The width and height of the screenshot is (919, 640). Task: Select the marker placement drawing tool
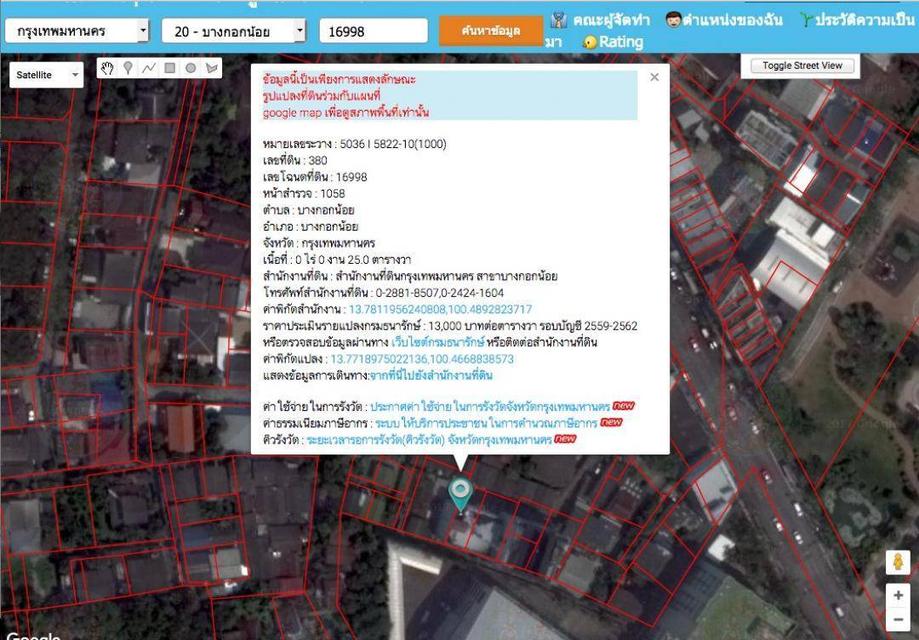point(128,68)
